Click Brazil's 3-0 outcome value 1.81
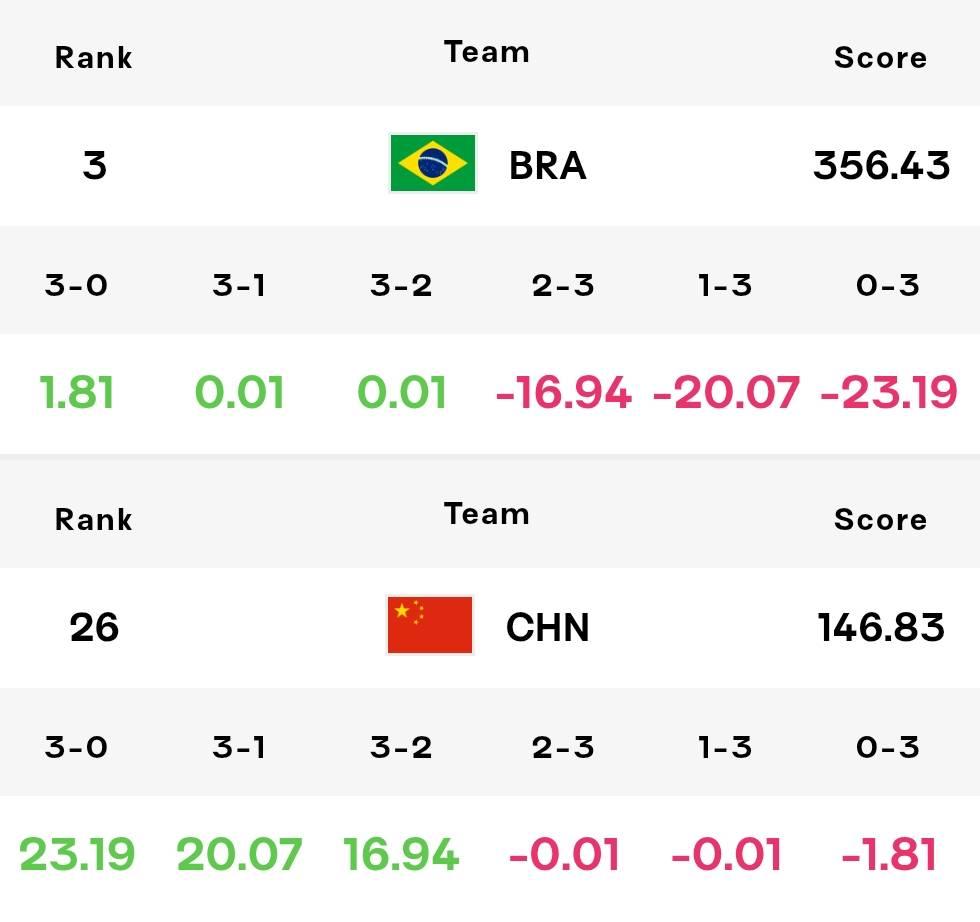This screenshot has height=922, width=980. point(76,393)
